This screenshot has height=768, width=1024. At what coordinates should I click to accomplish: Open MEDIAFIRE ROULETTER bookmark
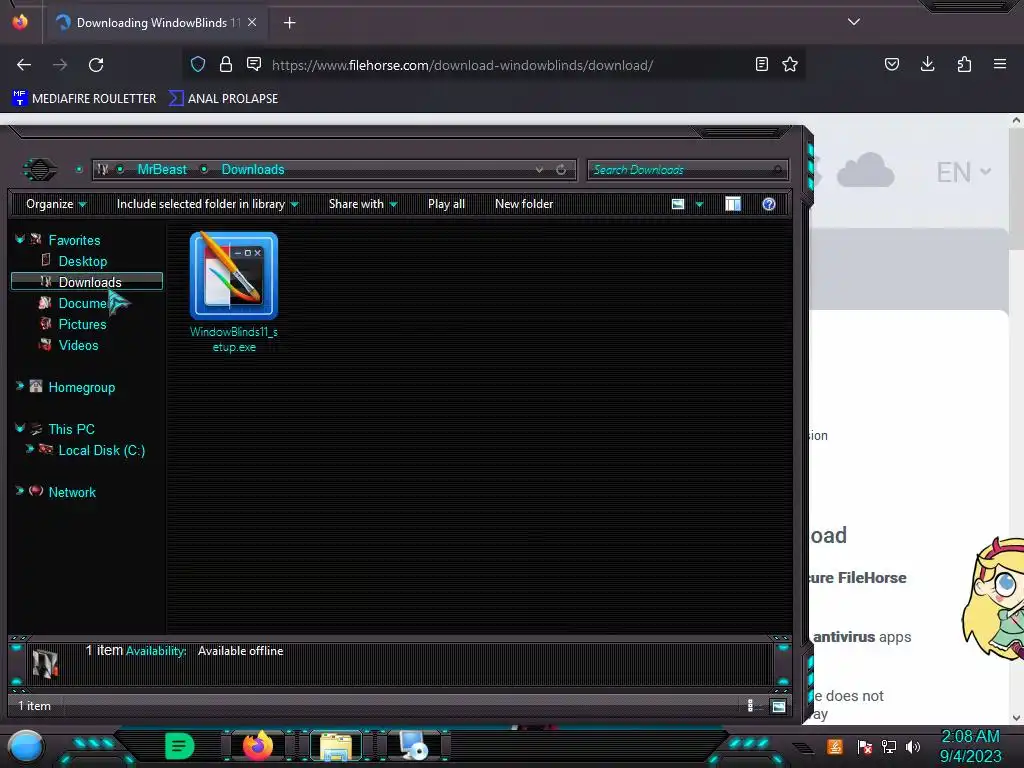84,99
